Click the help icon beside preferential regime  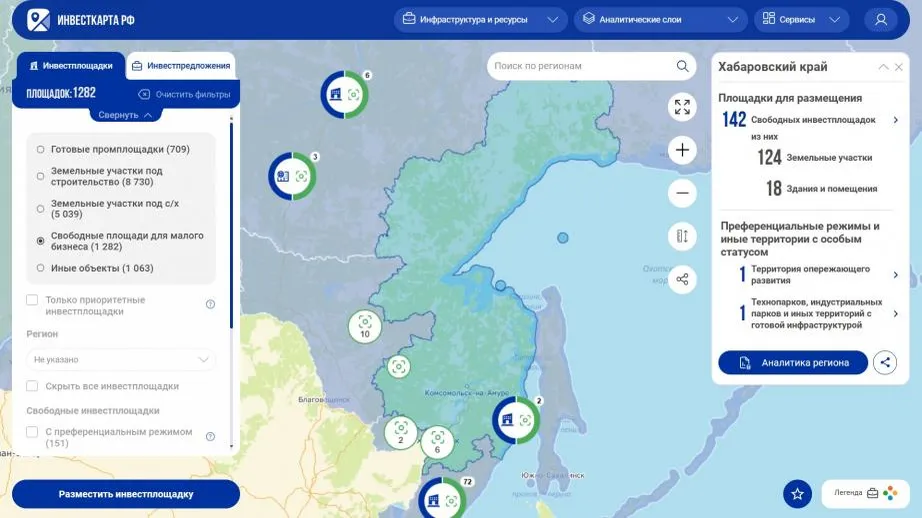pos(211,436)
